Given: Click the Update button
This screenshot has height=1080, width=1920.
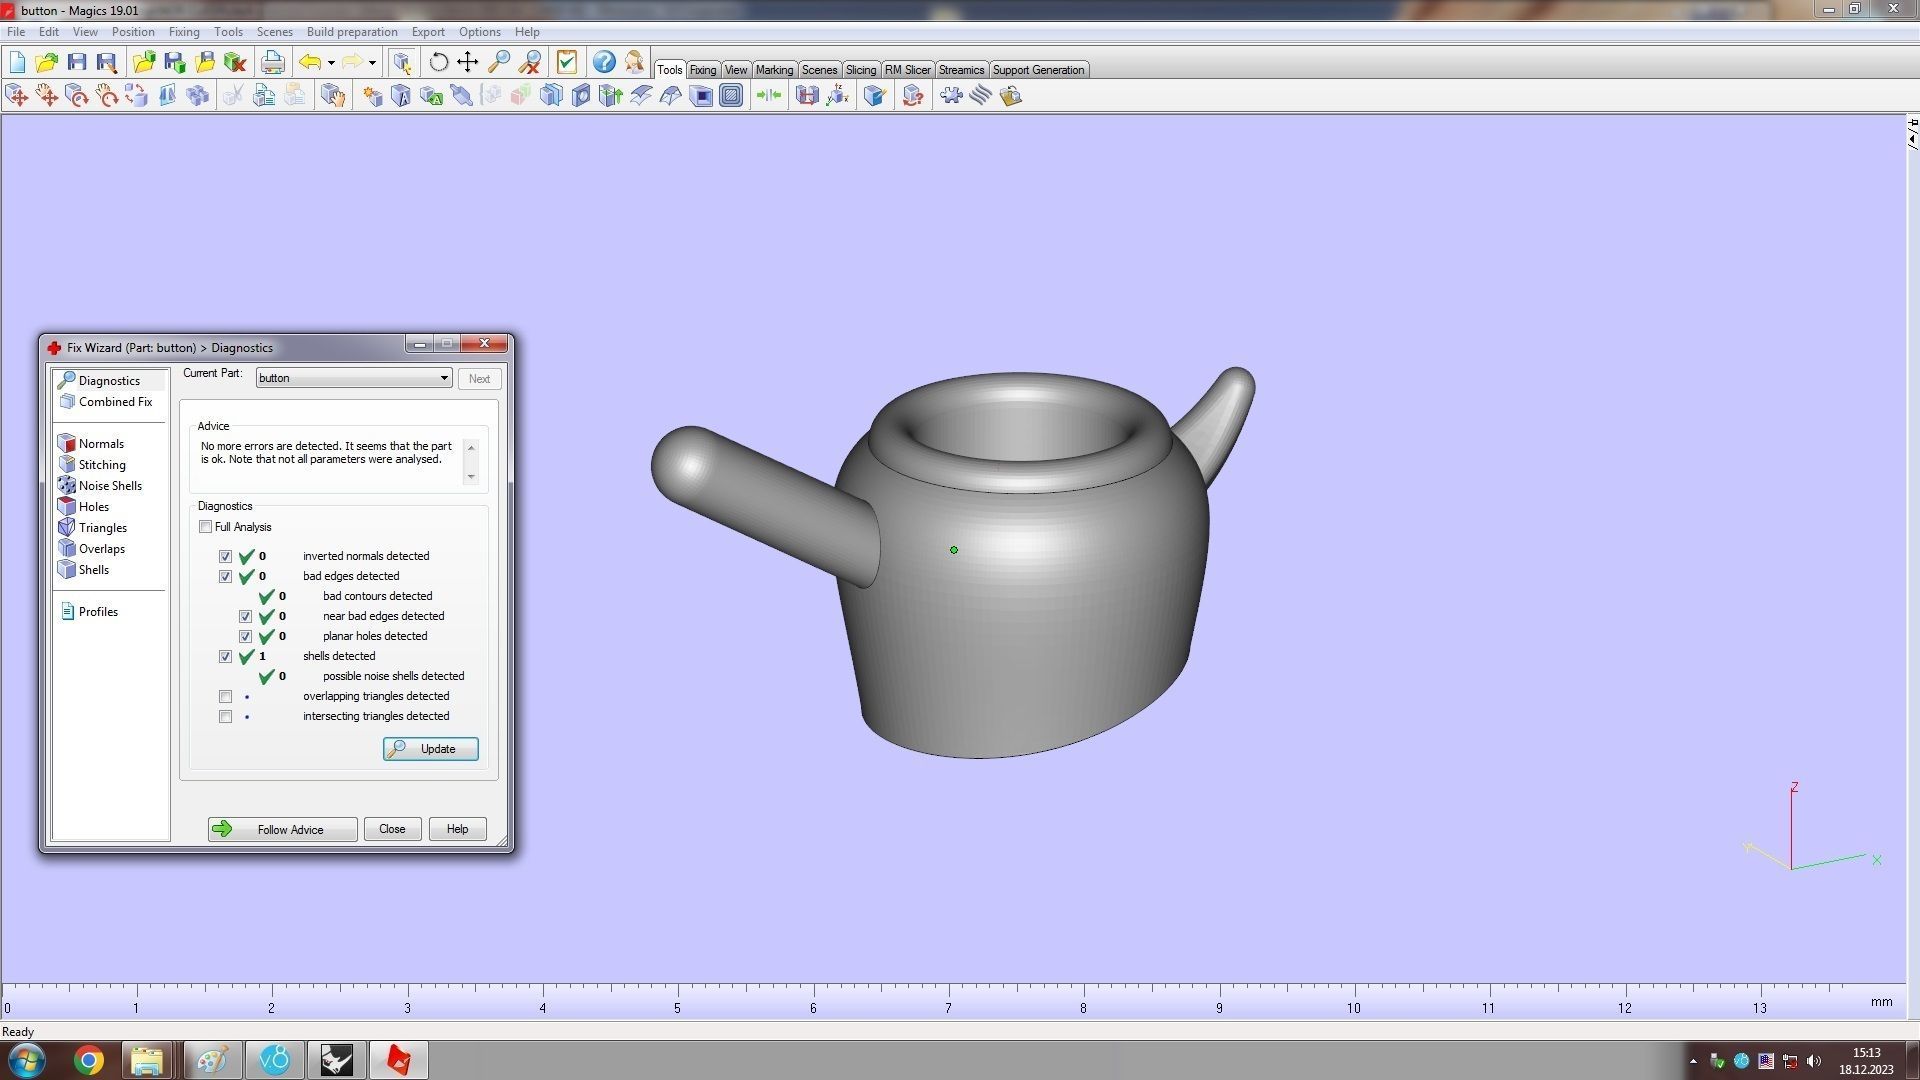Looking at the screenshot, I should 430,749.
